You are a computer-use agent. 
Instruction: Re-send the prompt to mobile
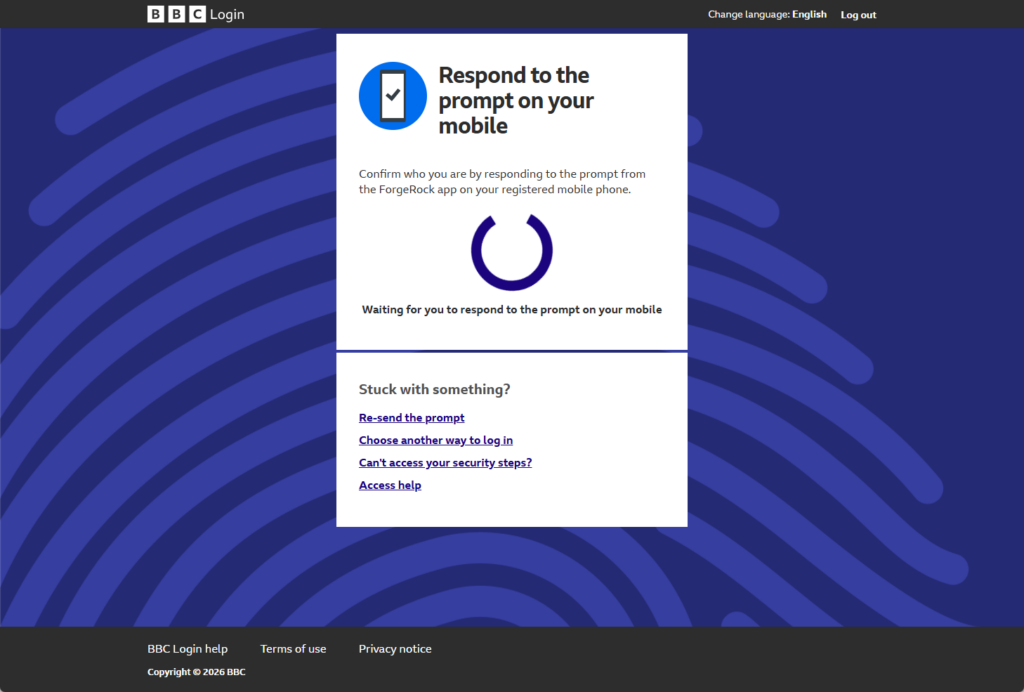[x=411, y=418]
